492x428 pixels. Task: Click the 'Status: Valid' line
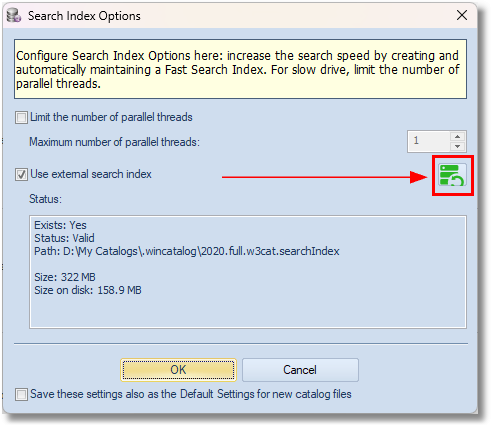64,238
